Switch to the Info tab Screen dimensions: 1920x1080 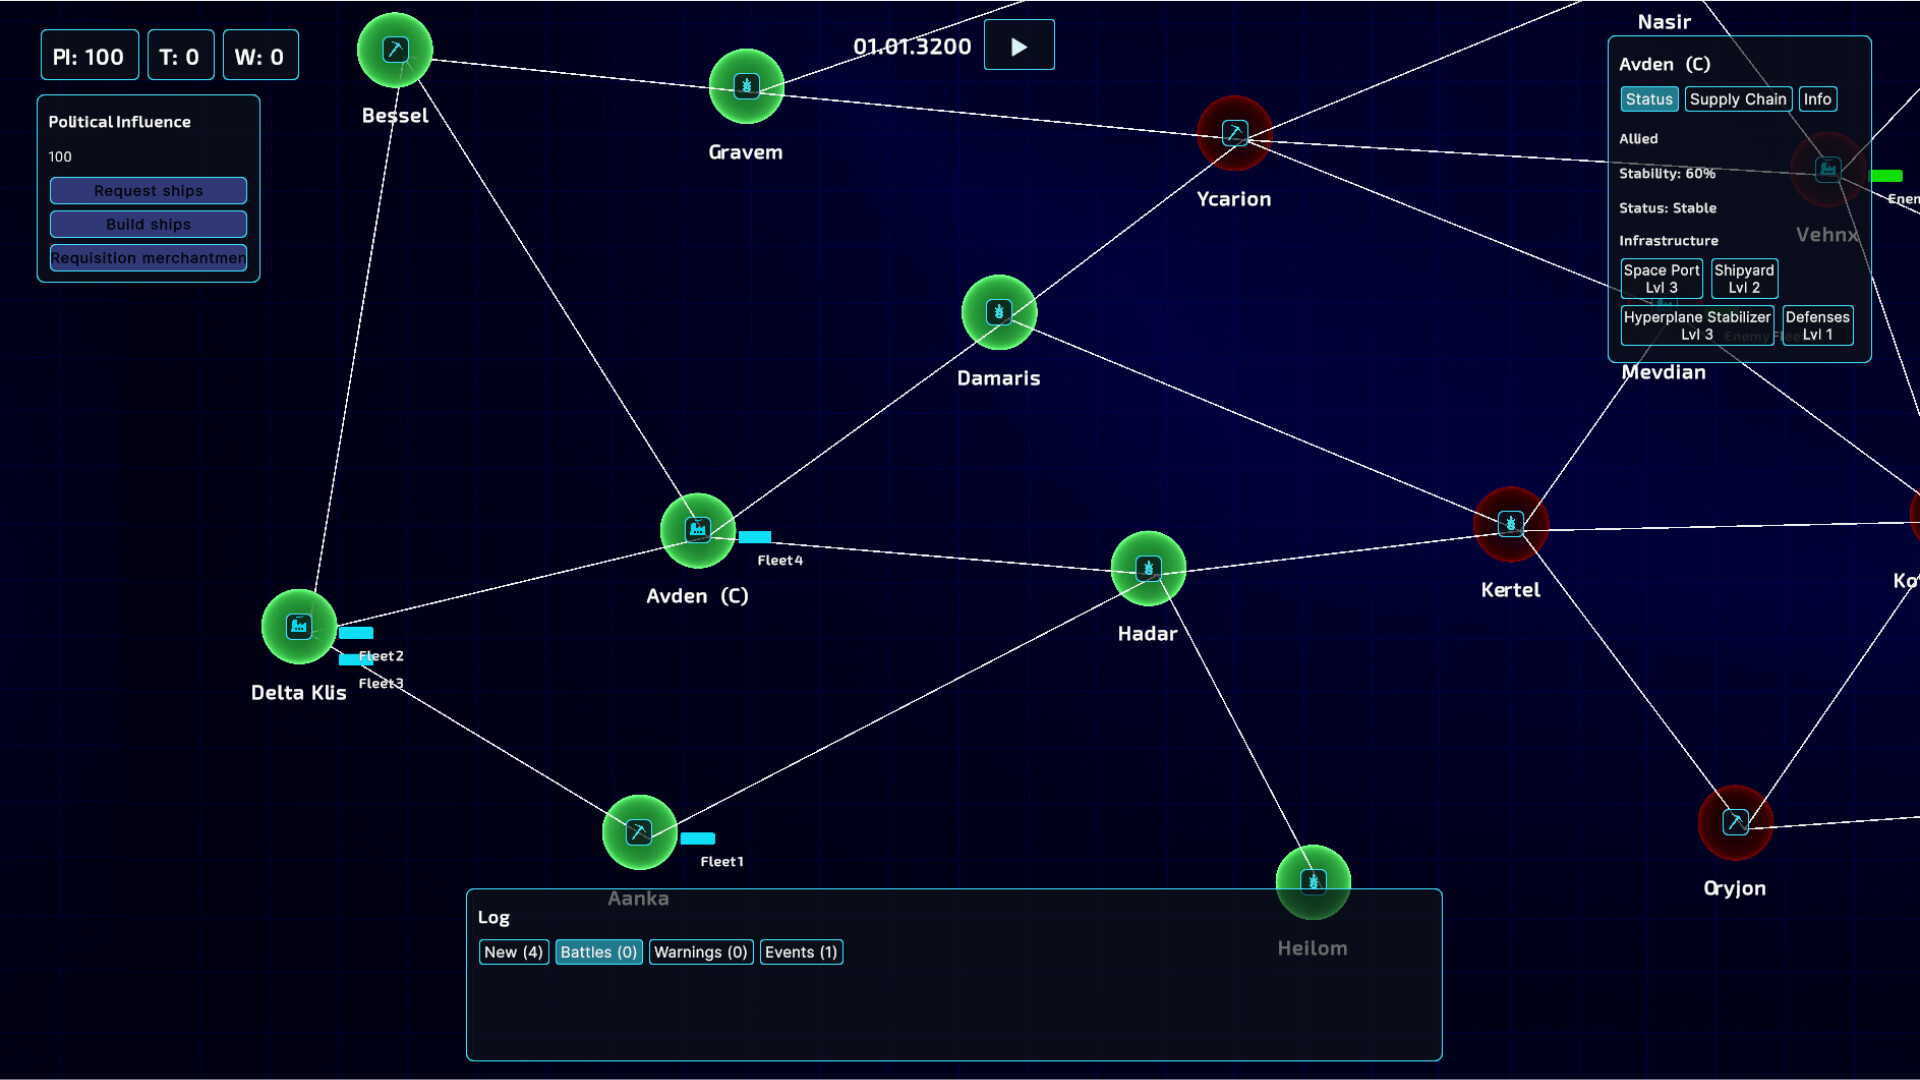(1817, 99)
